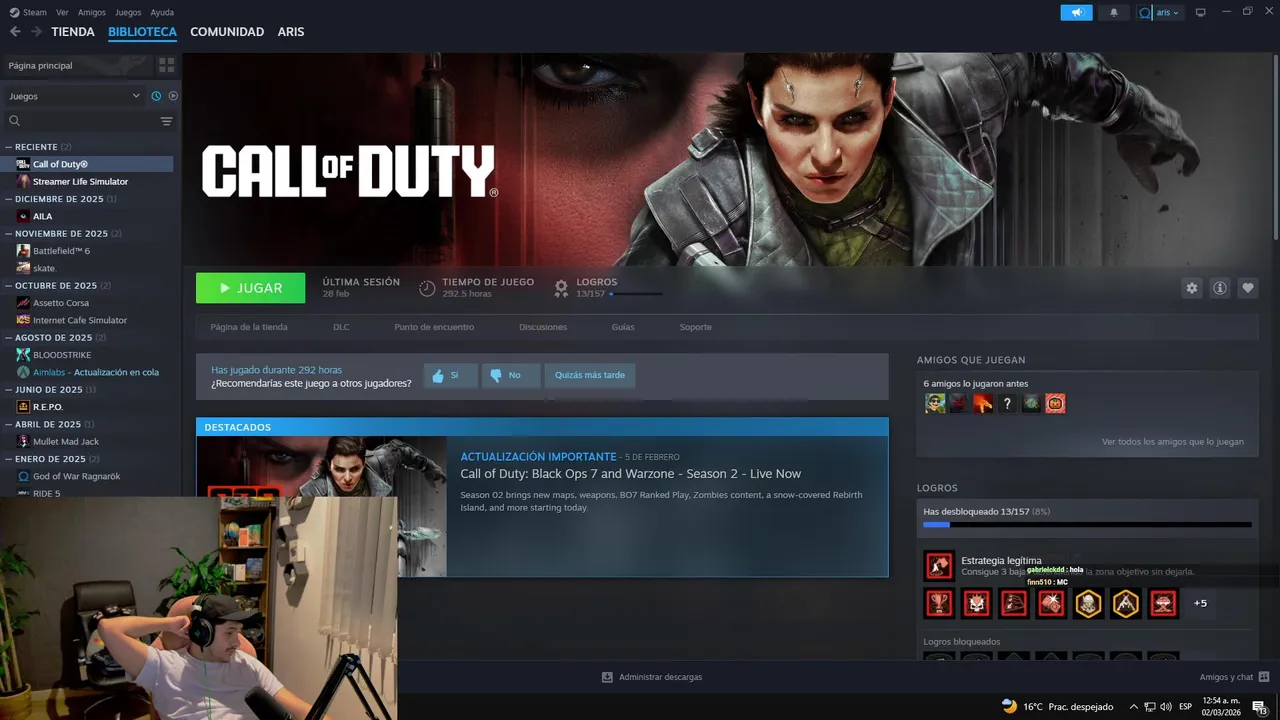Click the achievements progress bar in Logros panel
1280x720 pixels.
(1087, 525)
